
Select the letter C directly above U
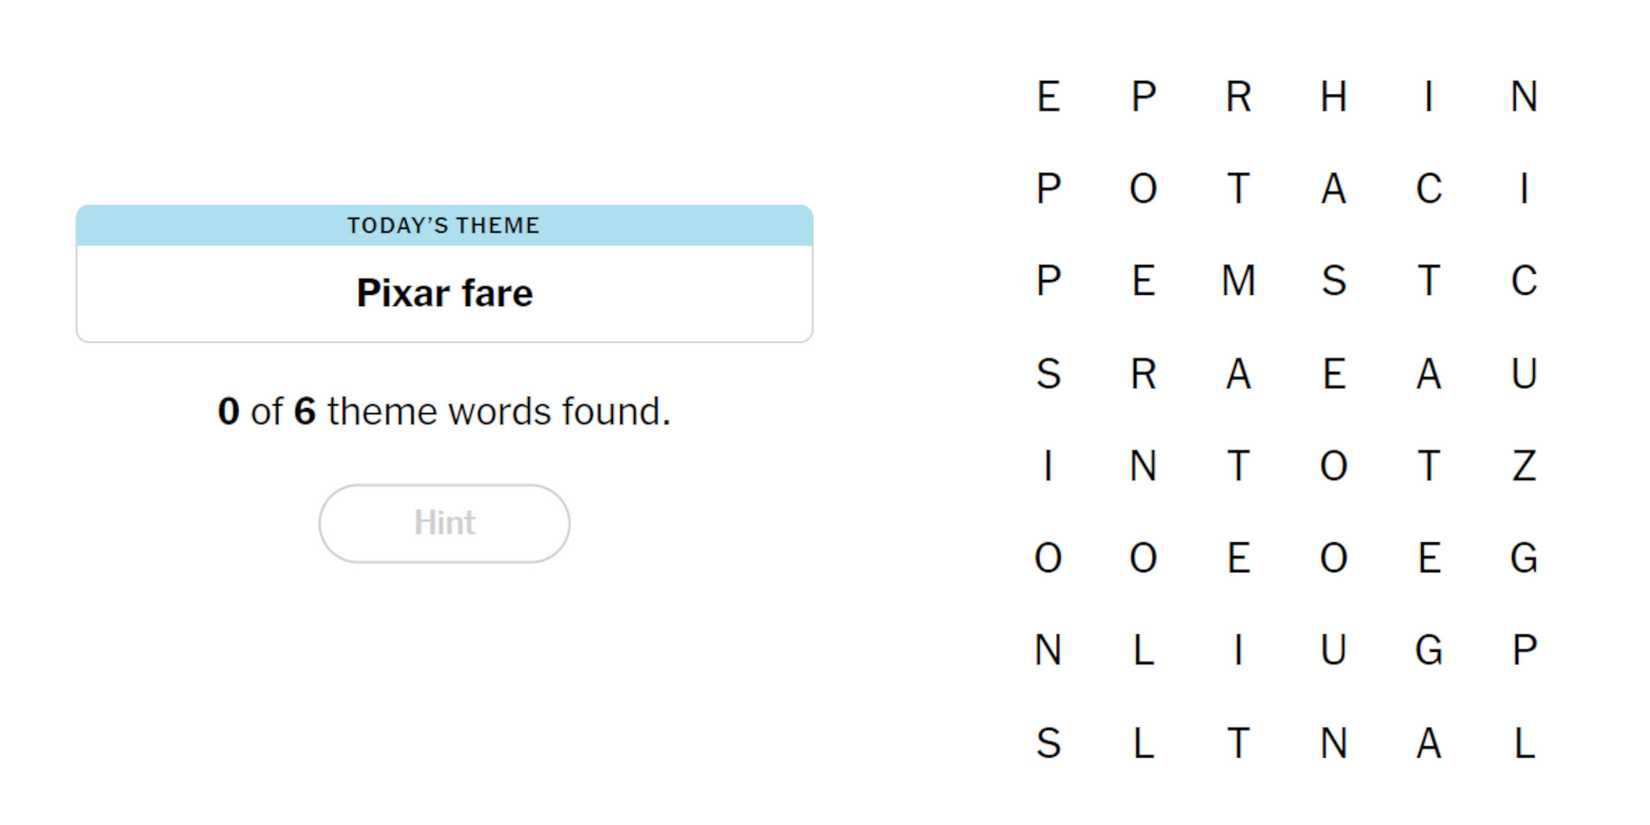tap(1523, 281)
